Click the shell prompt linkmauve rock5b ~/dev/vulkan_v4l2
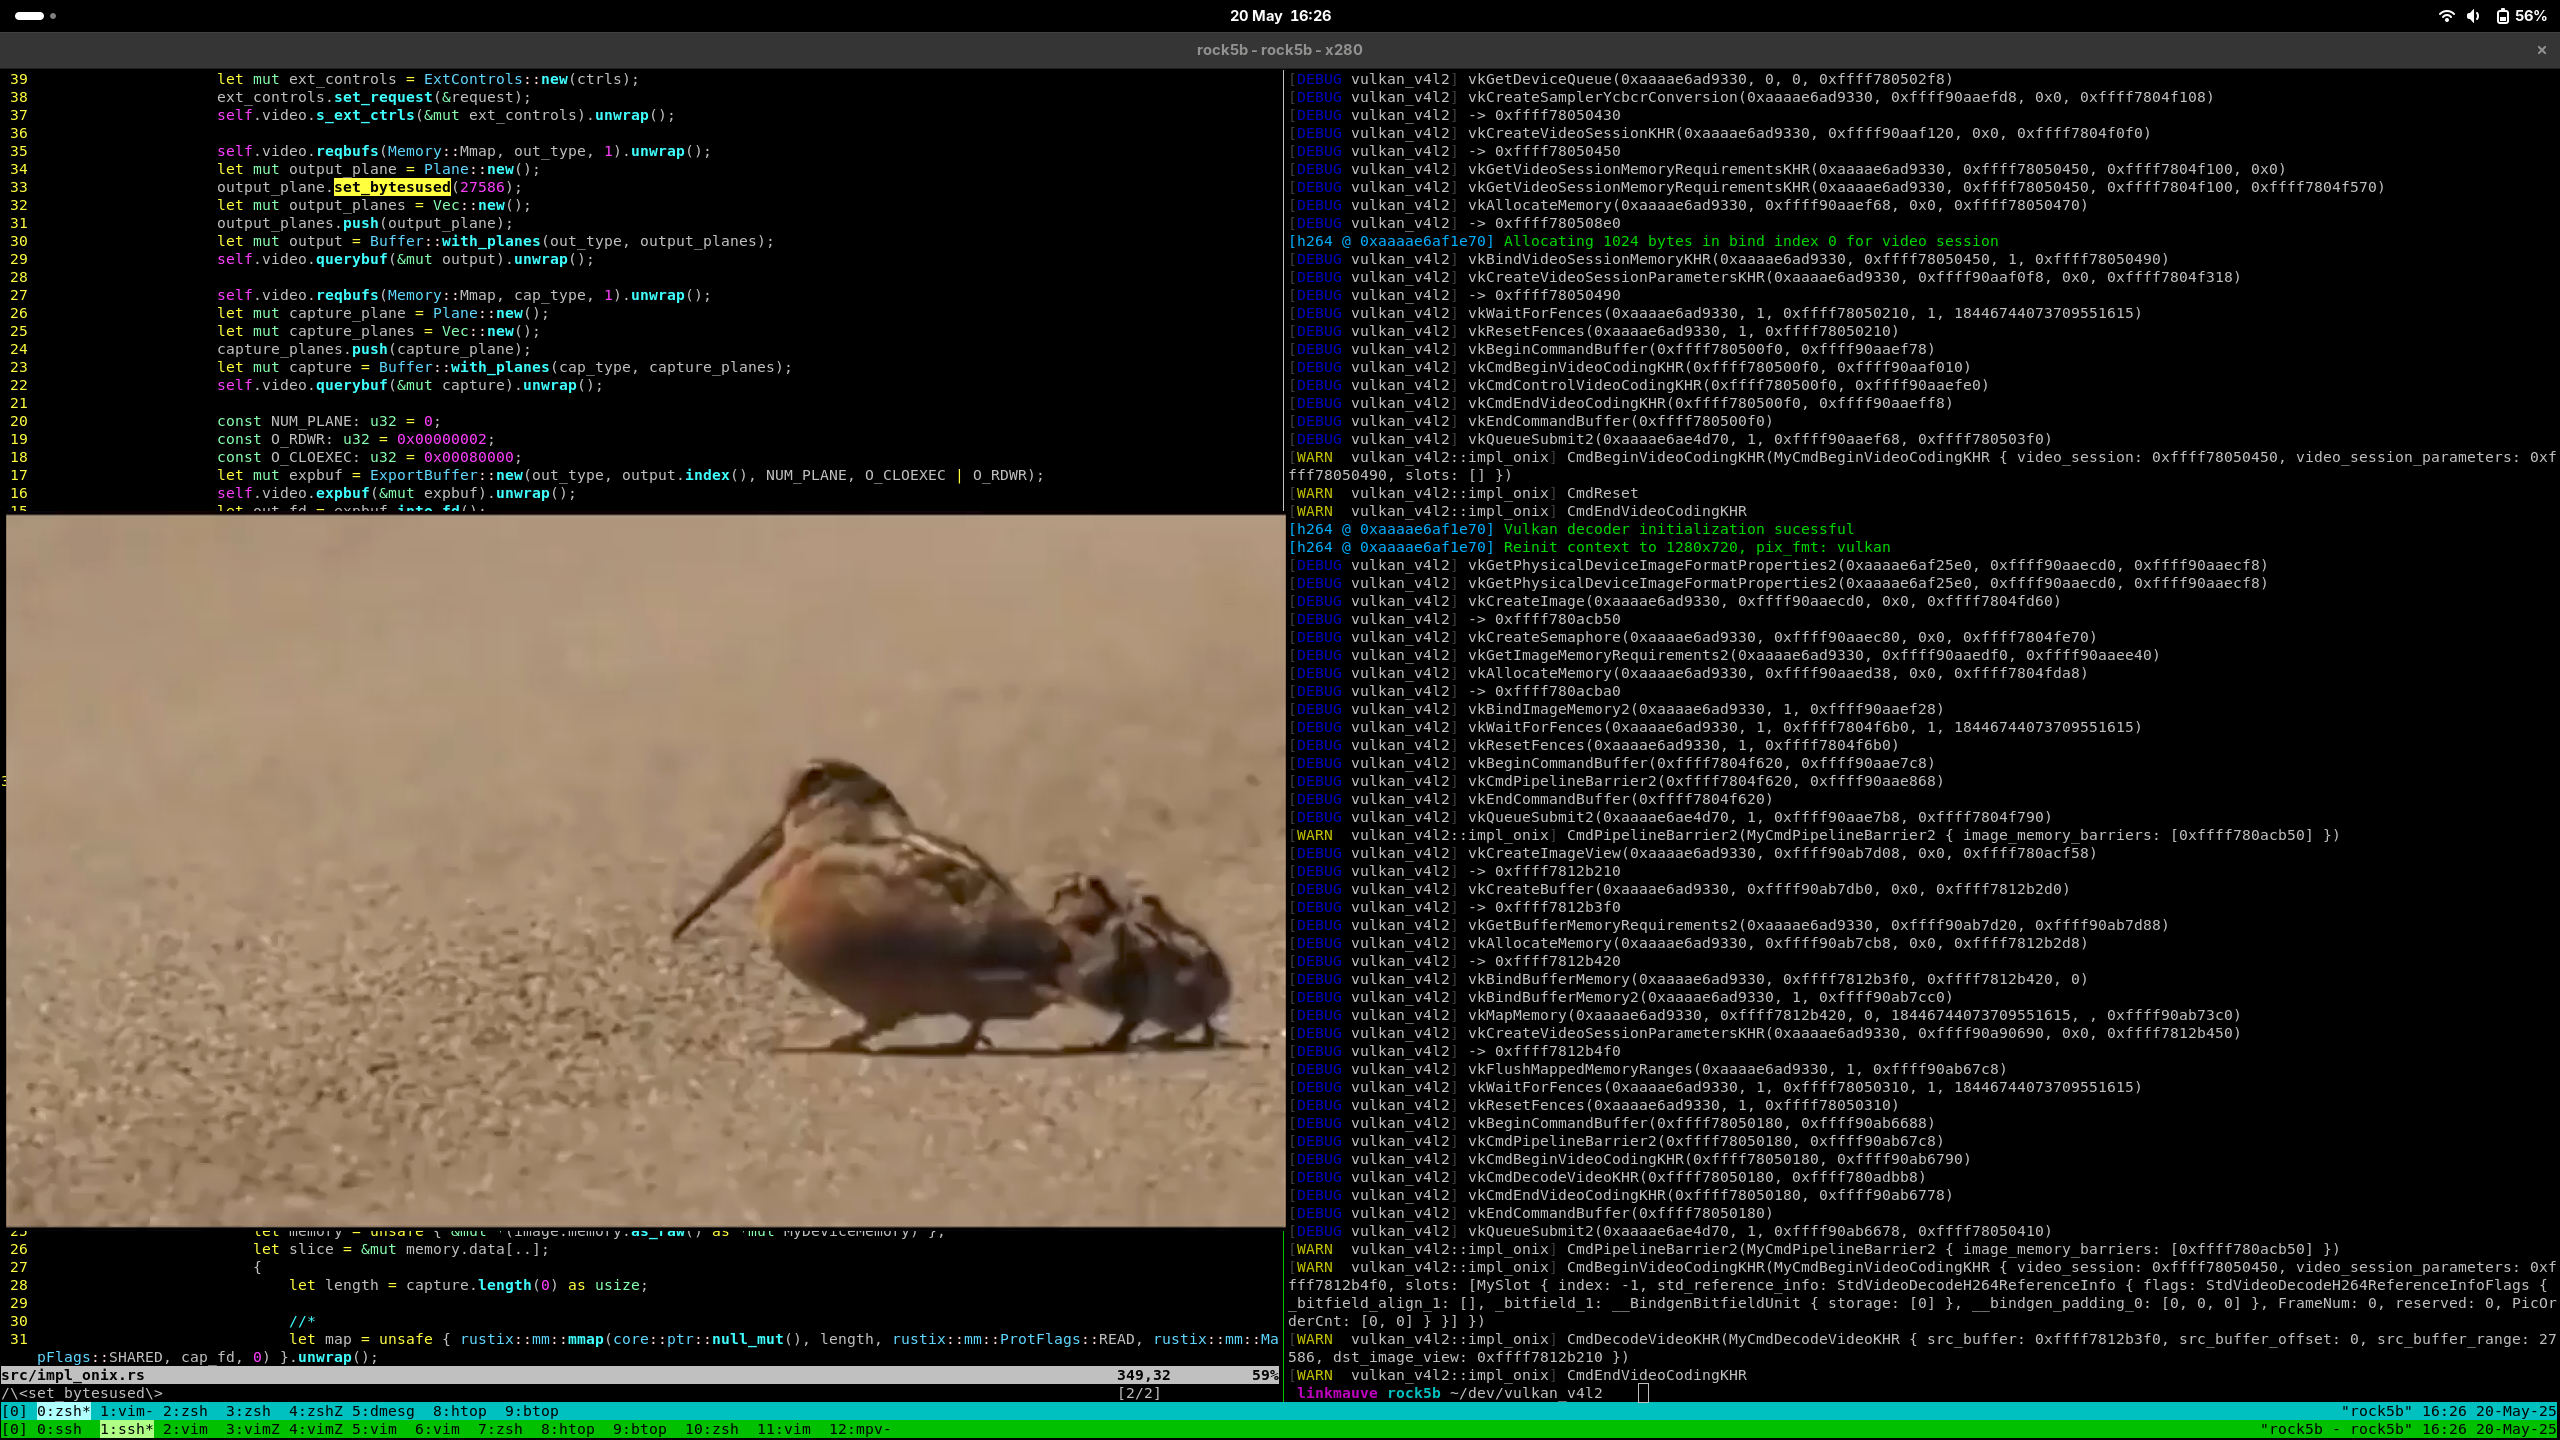The height and width of the screenshot is (1440, 2560). (x=1449, y=1393)
